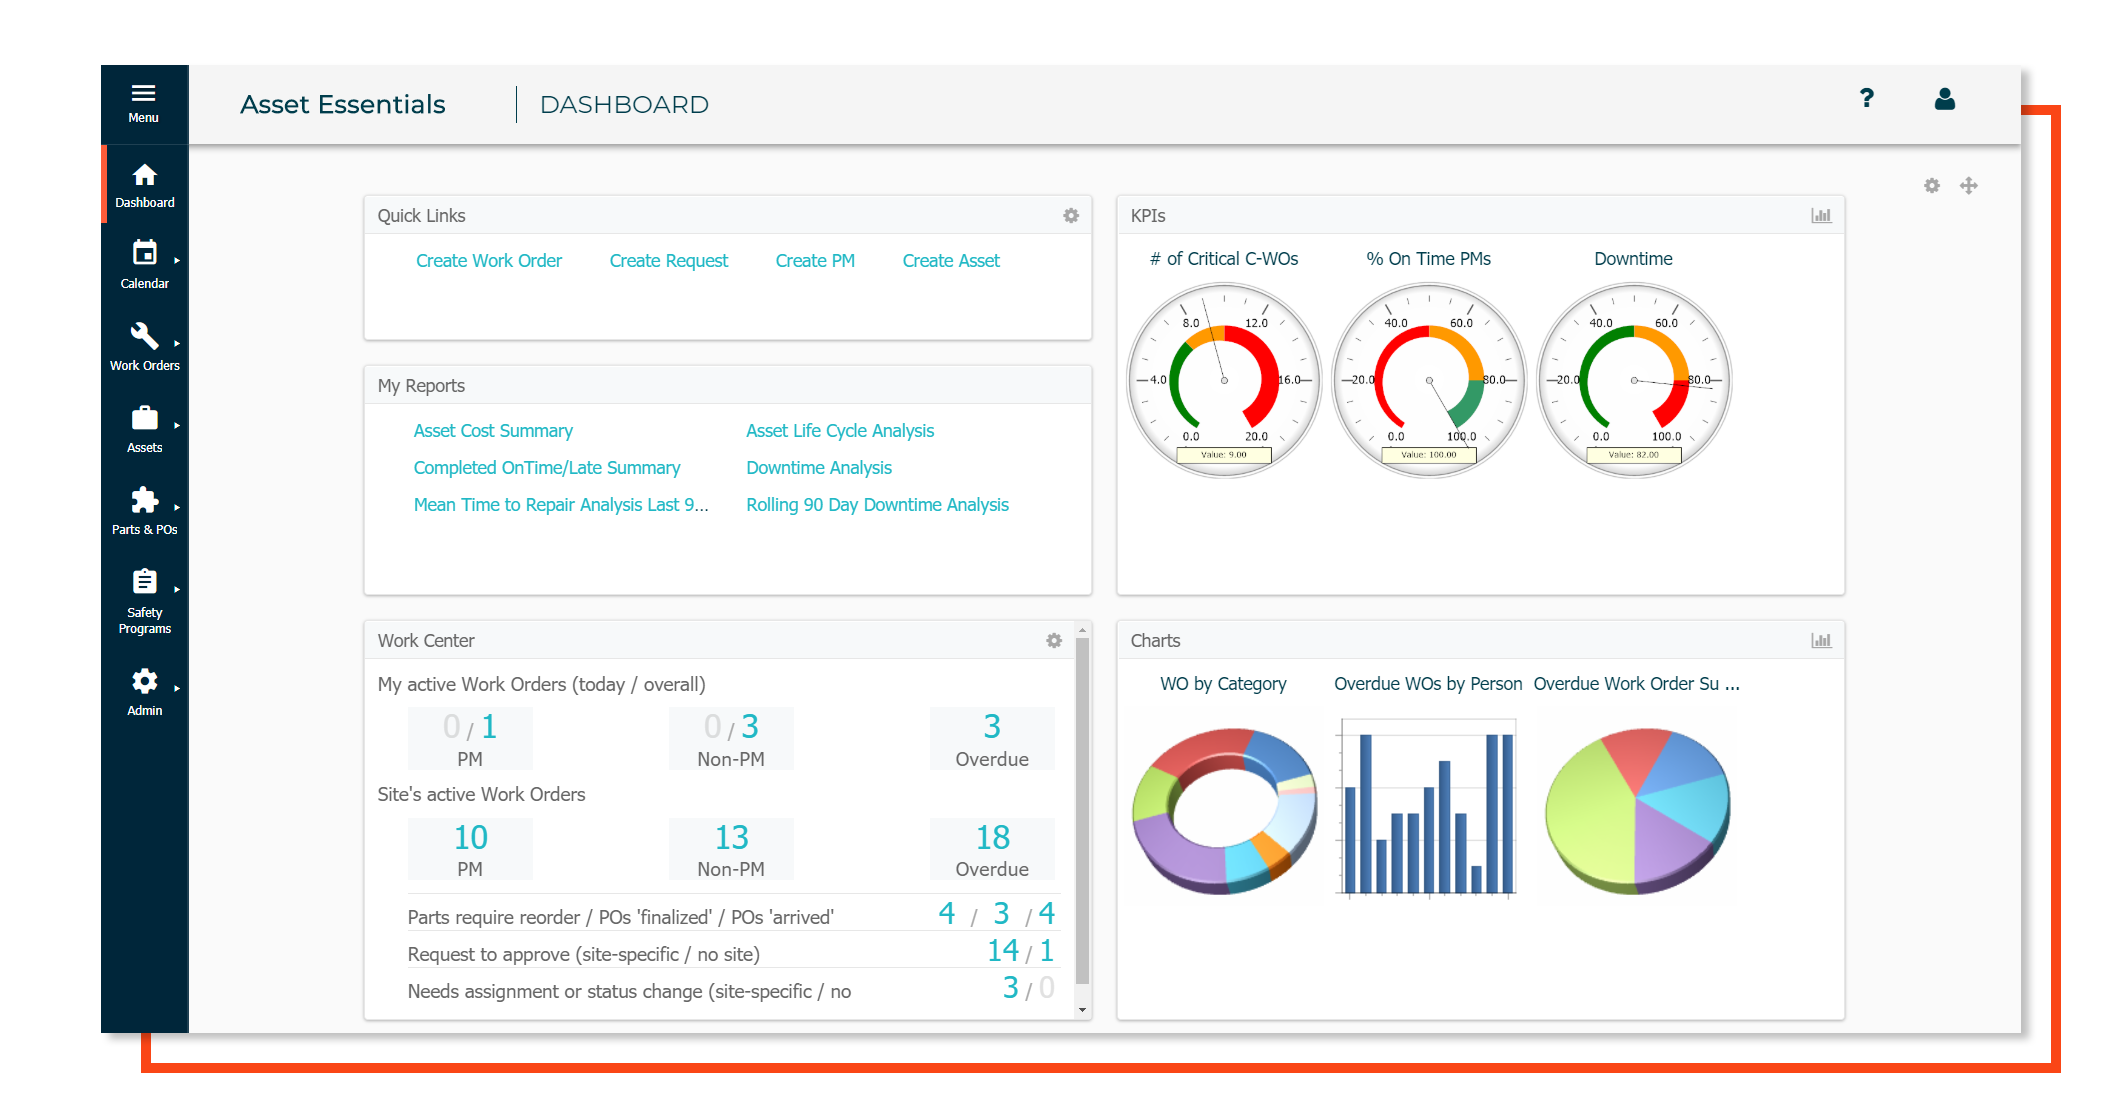The width and height of the screenshot is (2122, 1099).
Task: Expand the Assets submenu arrow
Action: 177,425
